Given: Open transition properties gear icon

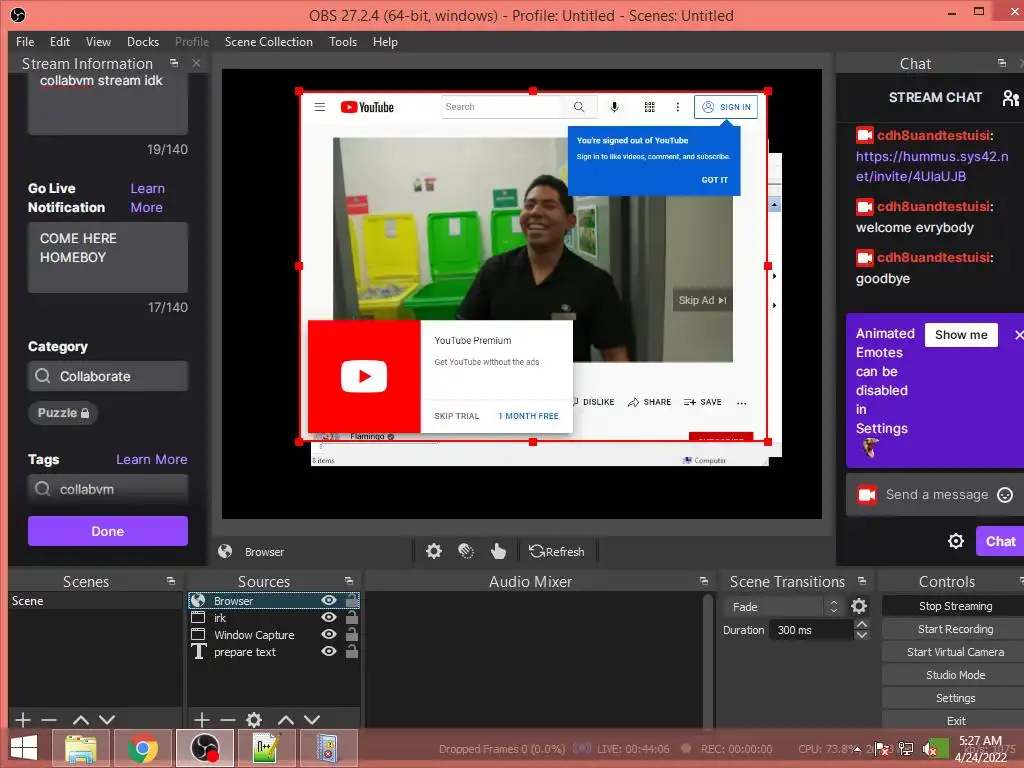Looking at the screenshot, I should [859, 606].
